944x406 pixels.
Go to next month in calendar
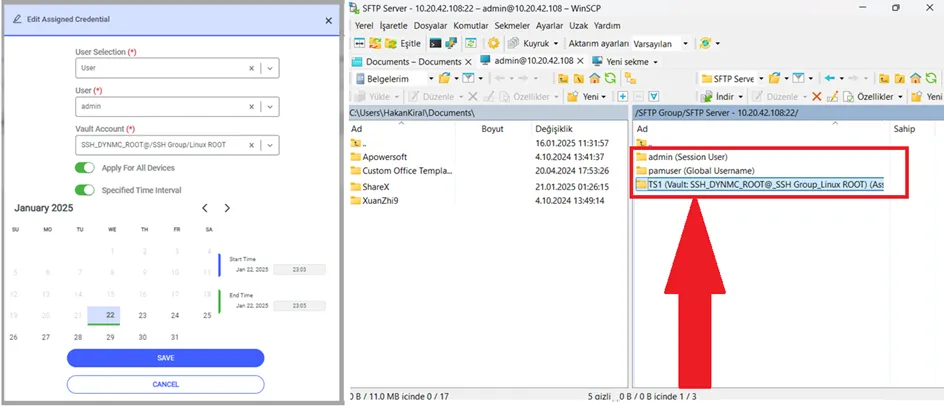click(x=227, y=208)
